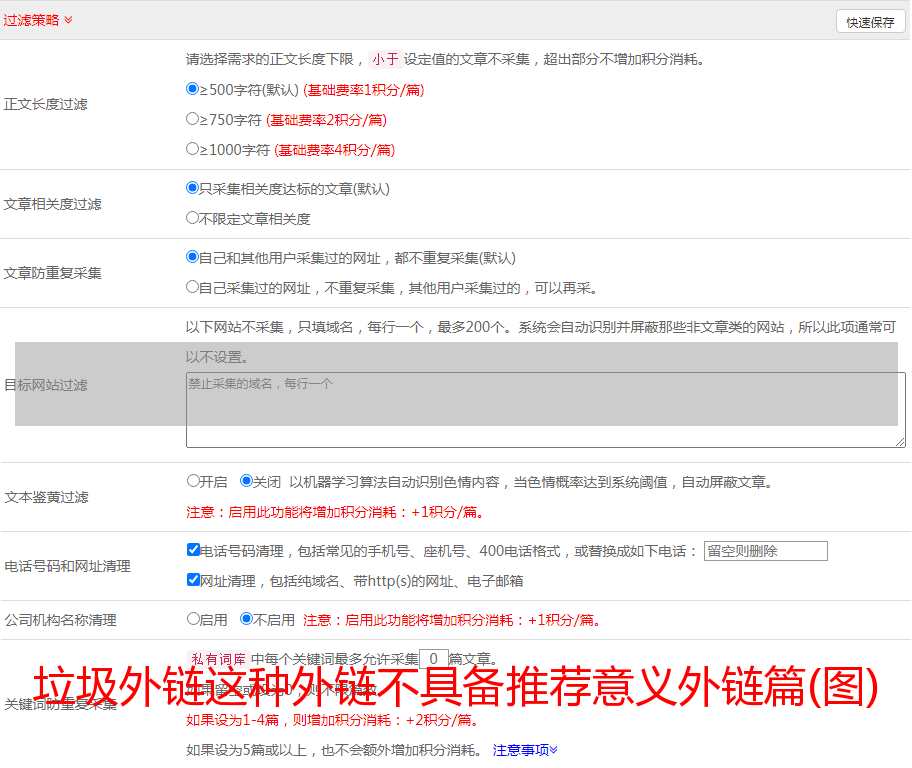Viewport: 912px width, 768px height.
Task: Select 不启用 for 公司机构名称清理
Action: coord(247,619)
